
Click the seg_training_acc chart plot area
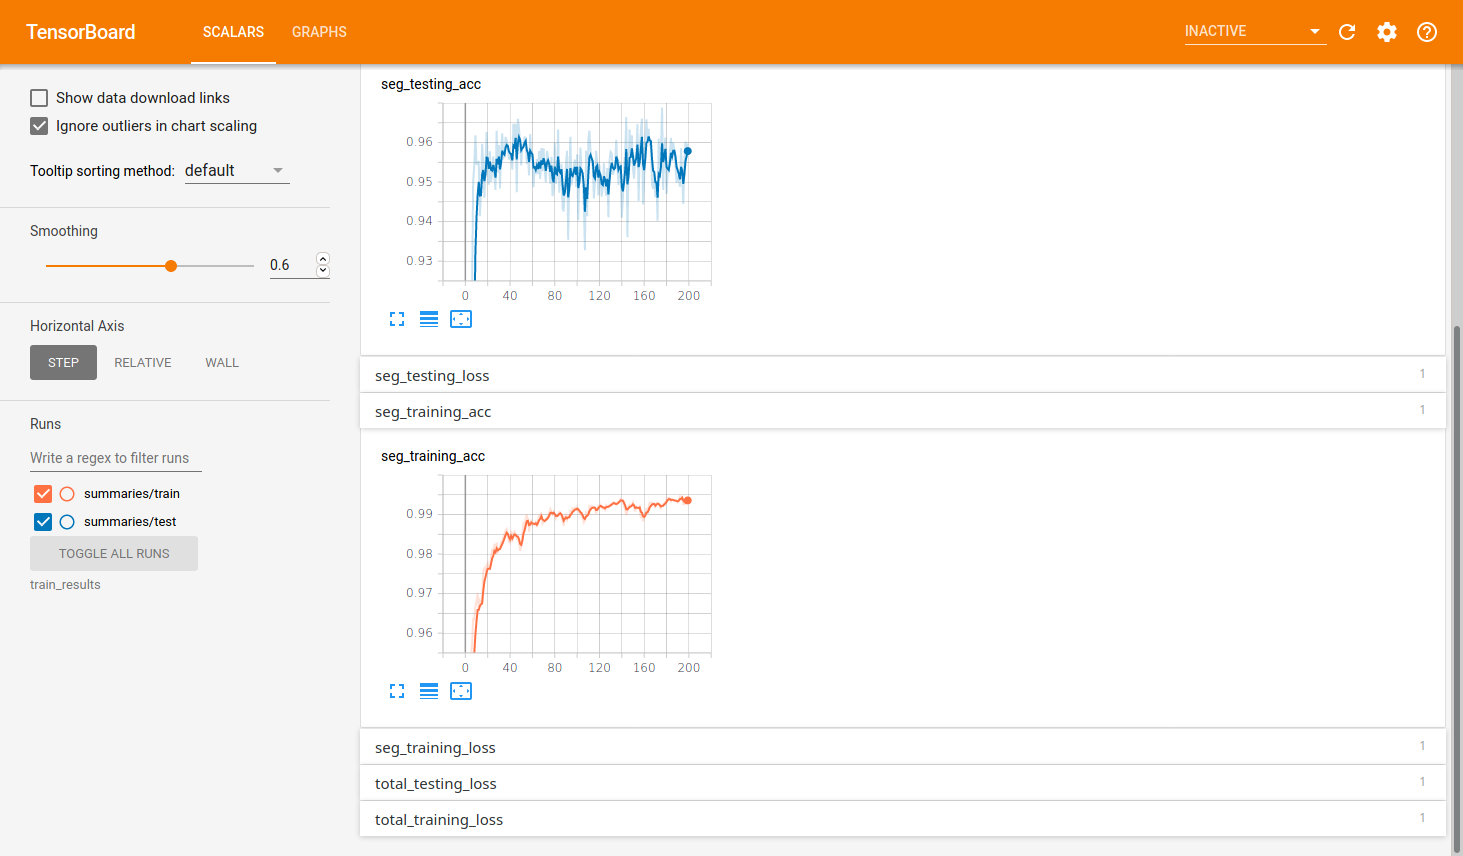coord(576,564)
